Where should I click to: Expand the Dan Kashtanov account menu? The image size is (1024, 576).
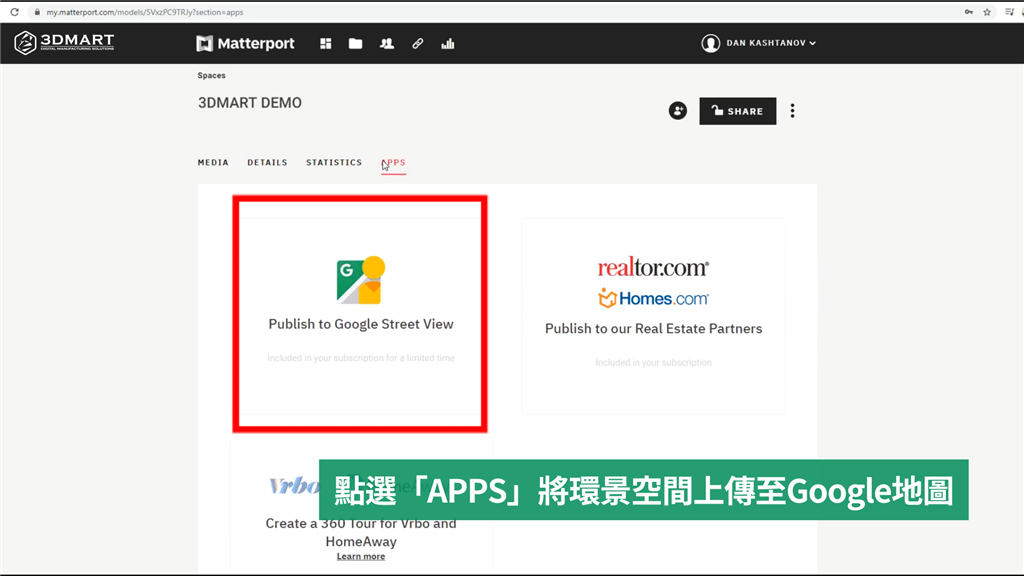(x=771, y=43)
